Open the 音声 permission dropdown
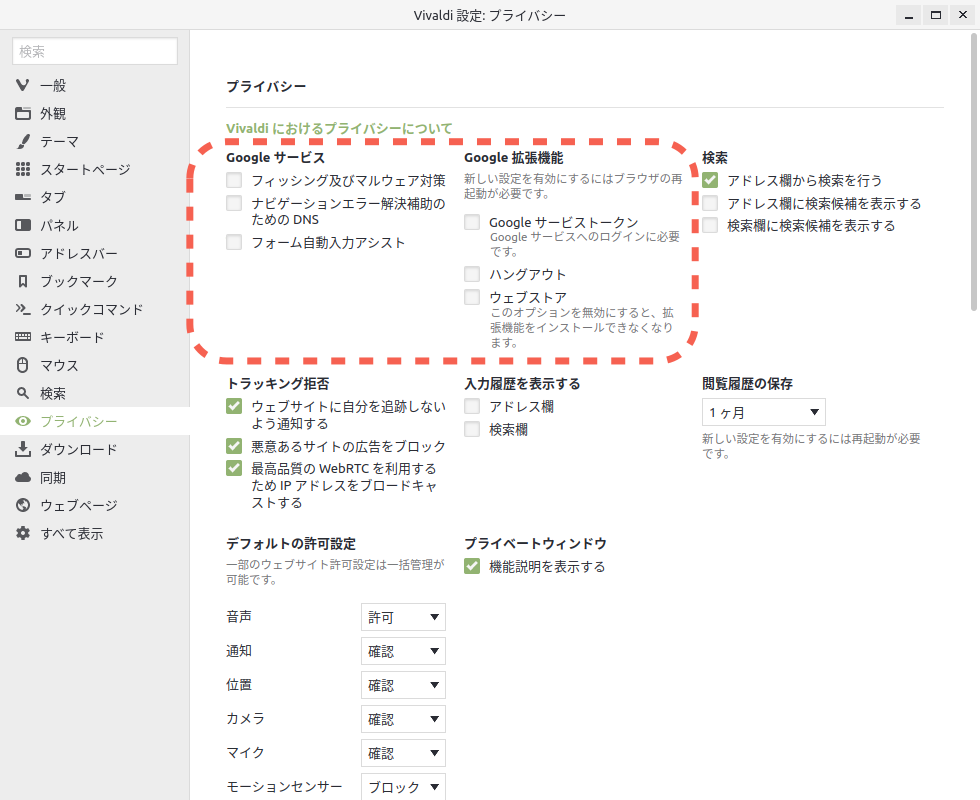 point(403,617)
